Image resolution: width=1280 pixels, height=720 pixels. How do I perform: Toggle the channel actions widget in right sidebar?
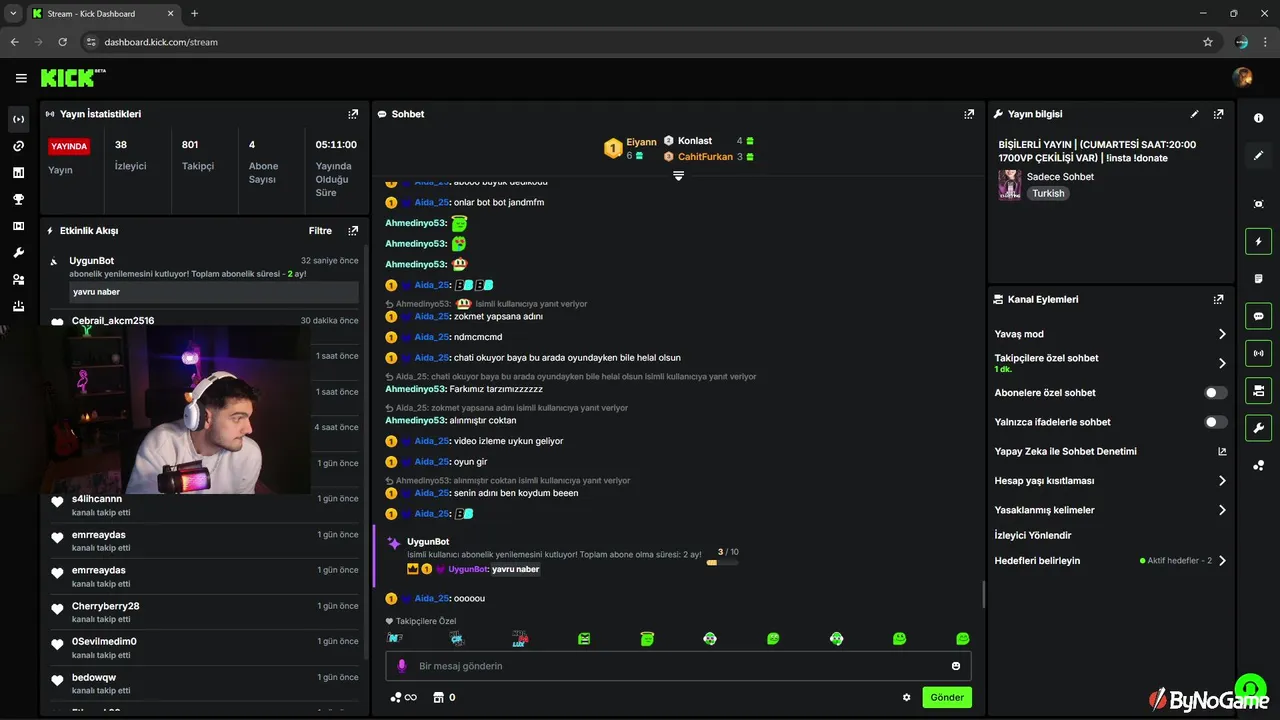[x=1258, y=390]
